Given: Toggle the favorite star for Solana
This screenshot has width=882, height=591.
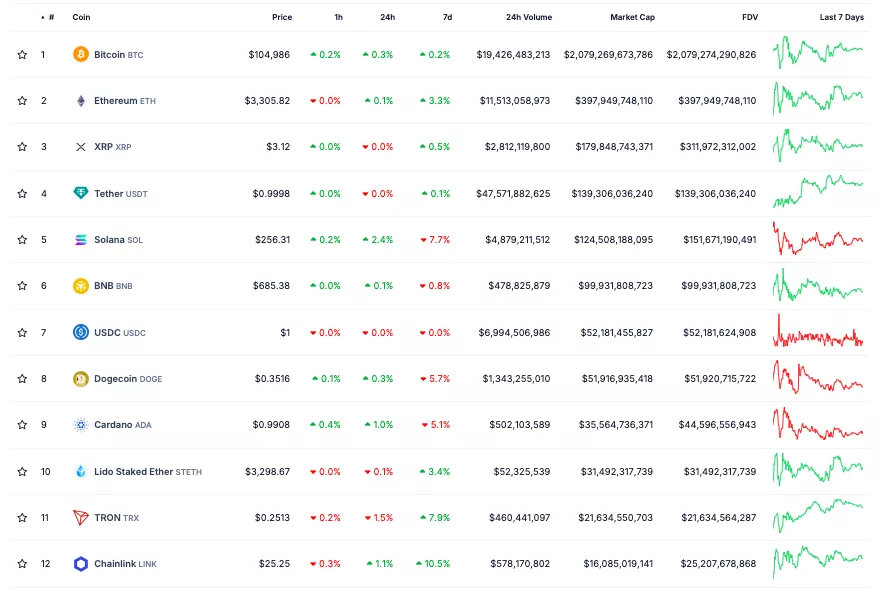Looking at the screenshot, I should 22,240.
